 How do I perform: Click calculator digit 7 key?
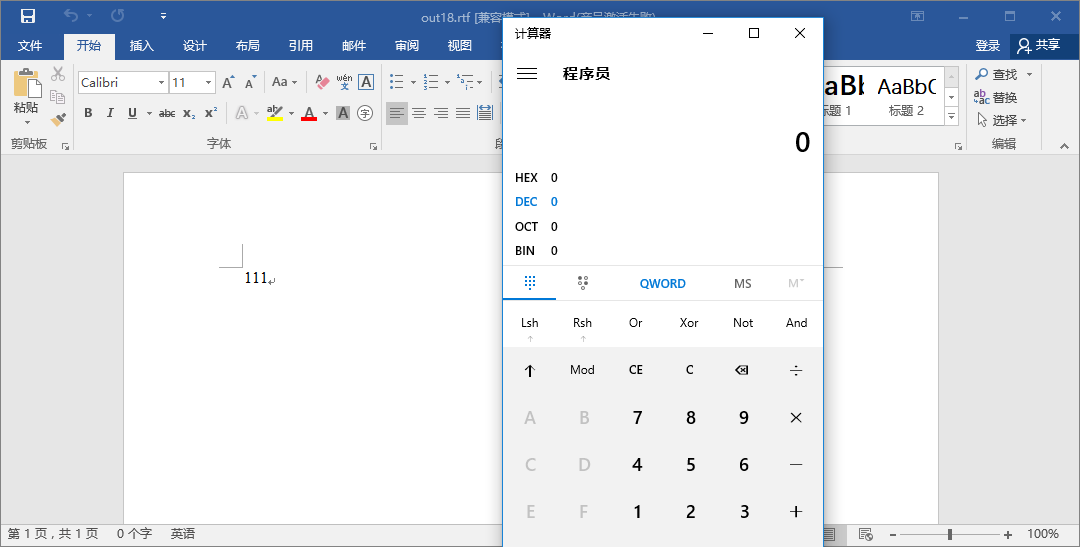coord(637,417)
